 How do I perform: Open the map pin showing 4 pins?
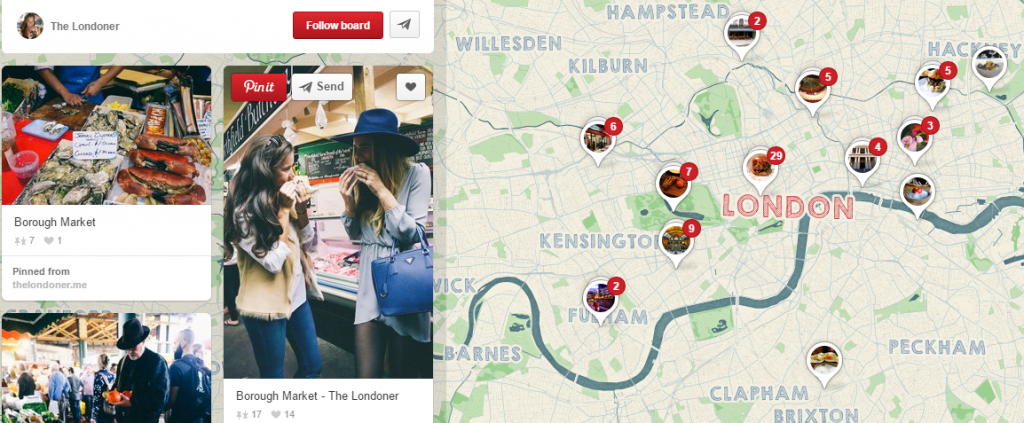click(x=863, y=161)
